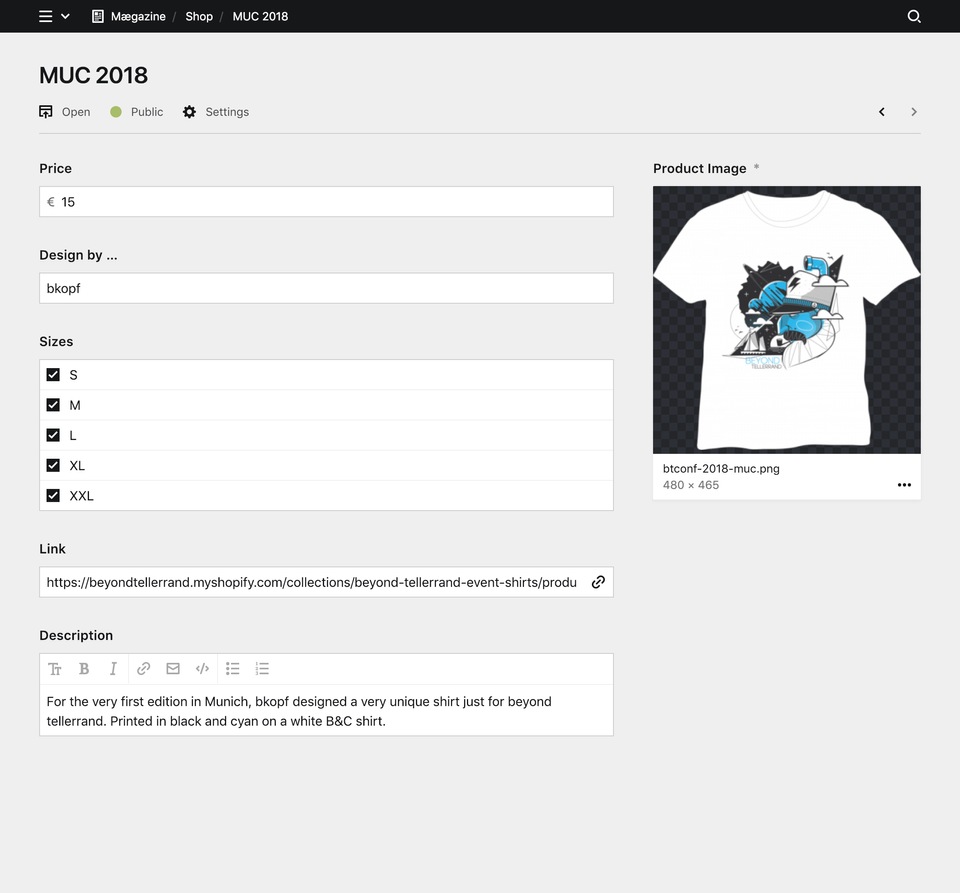Open the T-shirt product image thumbnail
Image resolution: width=960 pixels, height=893 pixels.
pos(787,320)
